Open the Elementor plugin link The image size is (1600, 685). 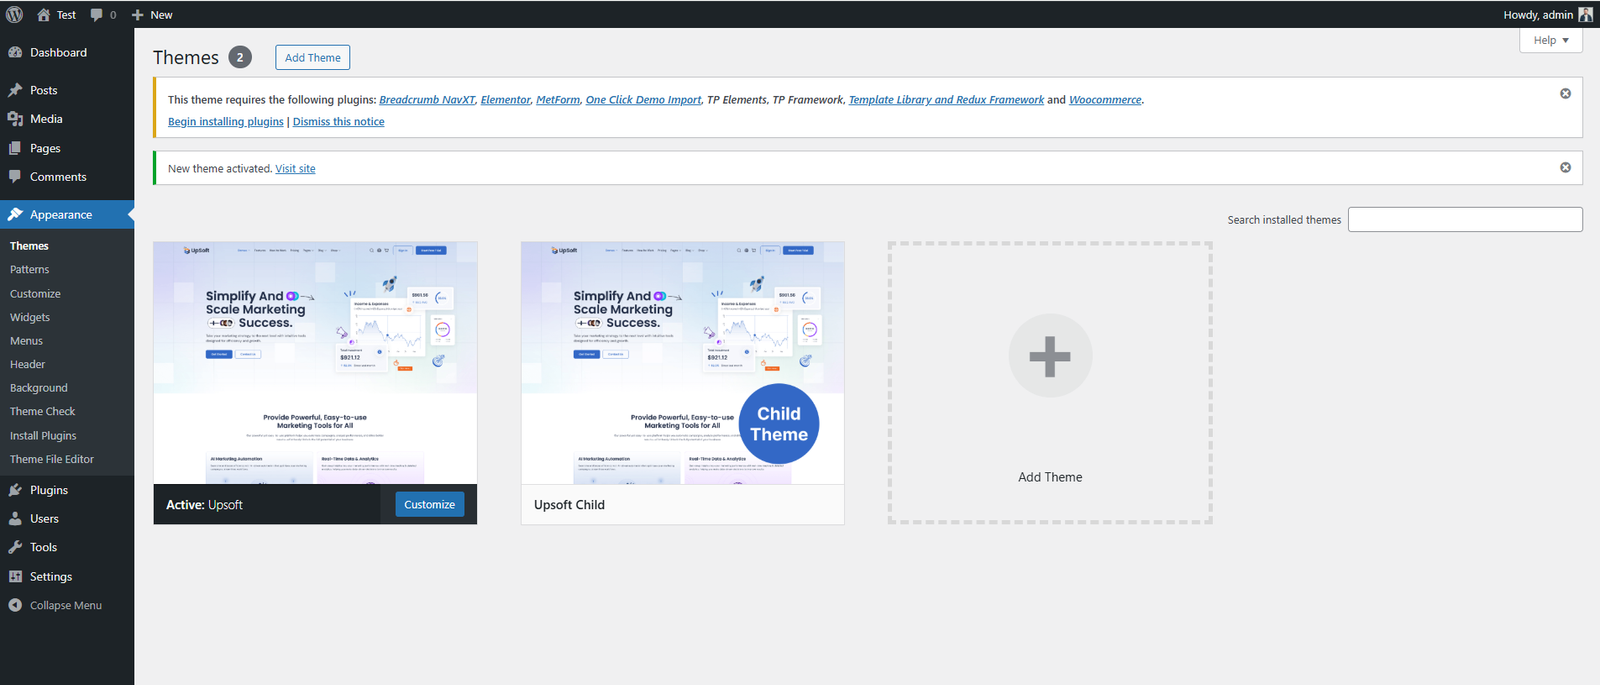tap(505, 100)
